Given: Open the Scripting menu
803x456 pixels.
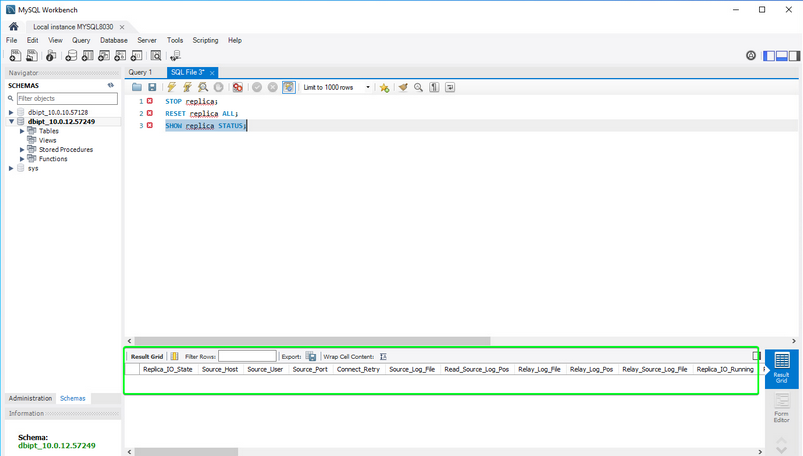Looking at the screenshot, I should pyautogui.click(x=205, y=40).
